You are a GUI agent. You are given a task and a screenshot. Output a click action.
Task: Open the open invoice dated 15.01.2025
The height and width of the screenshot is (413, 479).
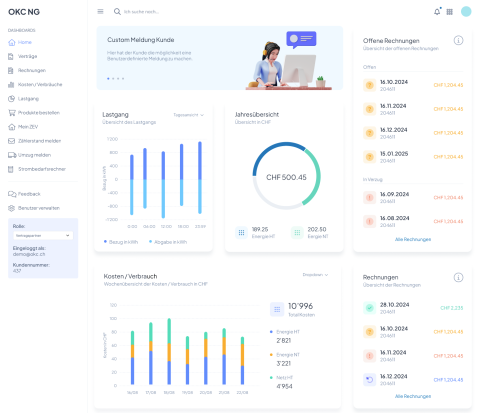(413, 157)
